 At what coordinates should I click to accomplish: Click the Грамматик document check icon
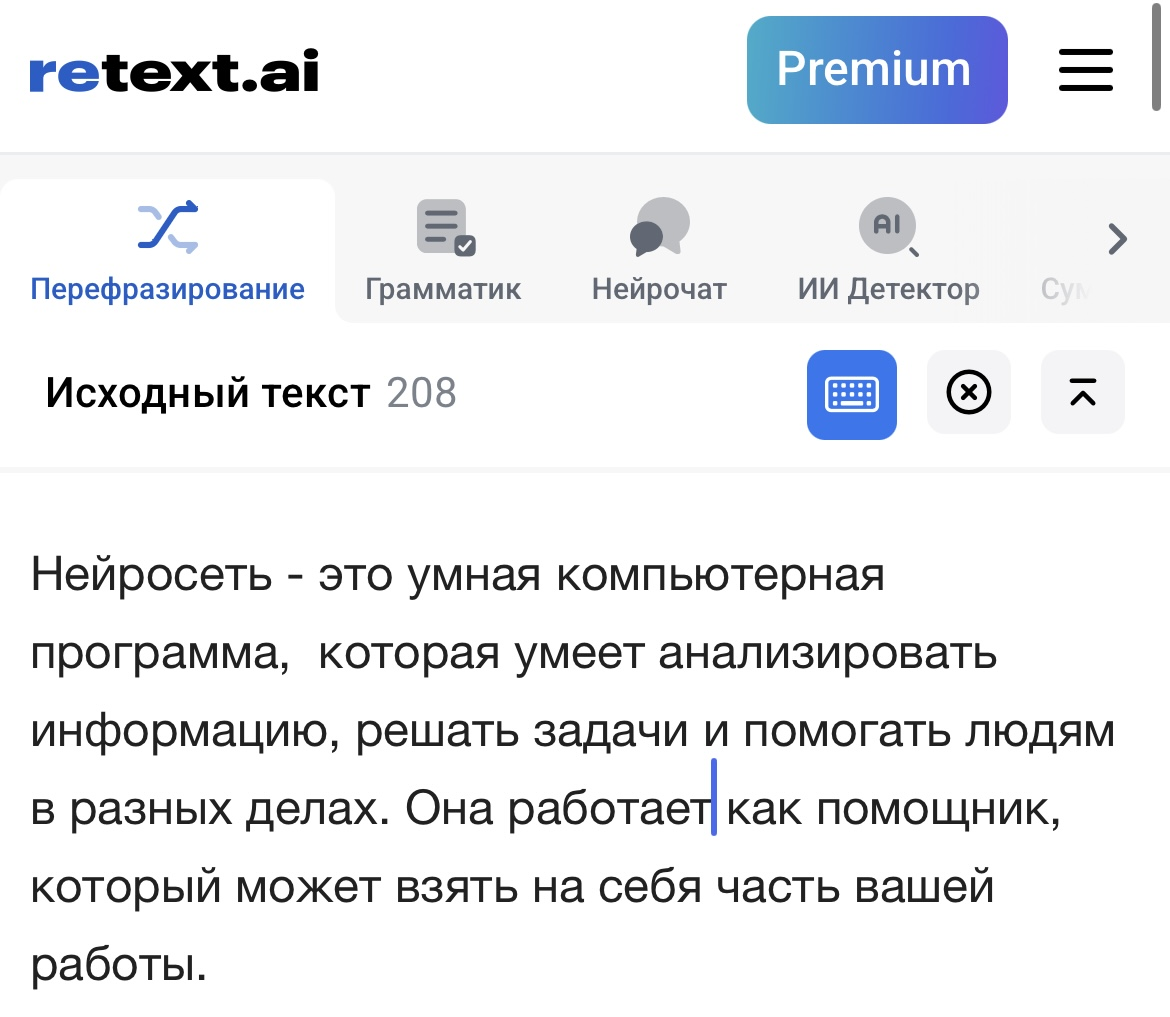click(445, 228)
